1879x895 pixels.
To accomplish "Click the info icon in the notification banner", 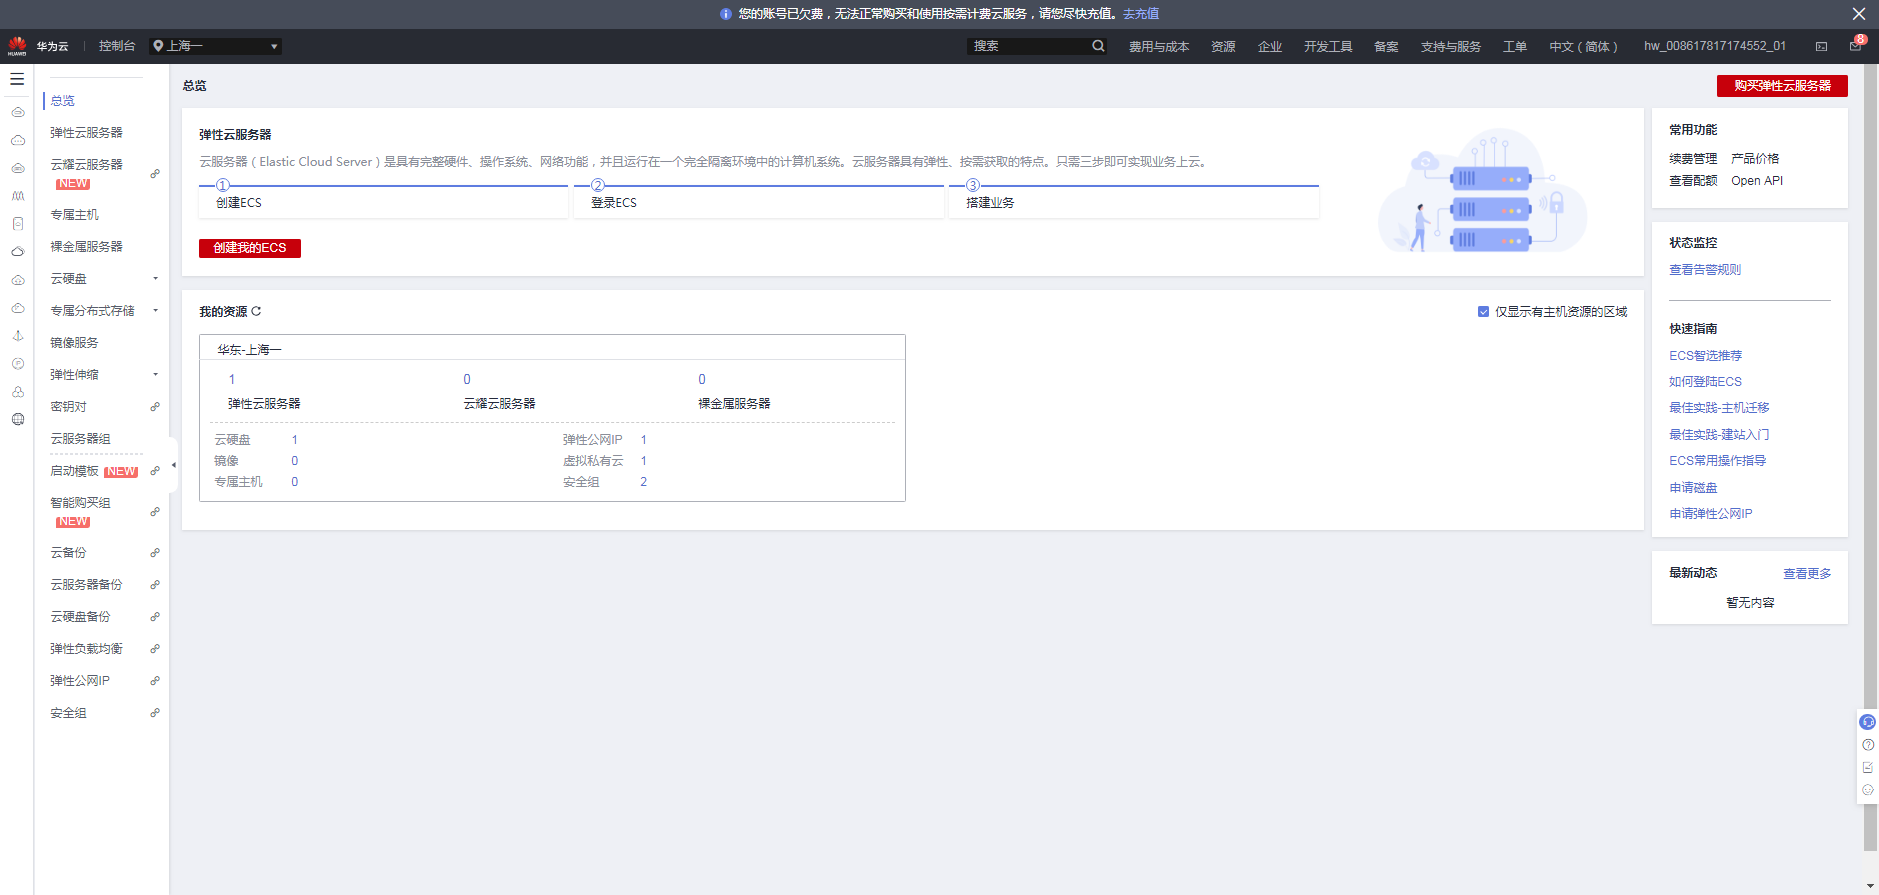I will [x=726, y=14].
